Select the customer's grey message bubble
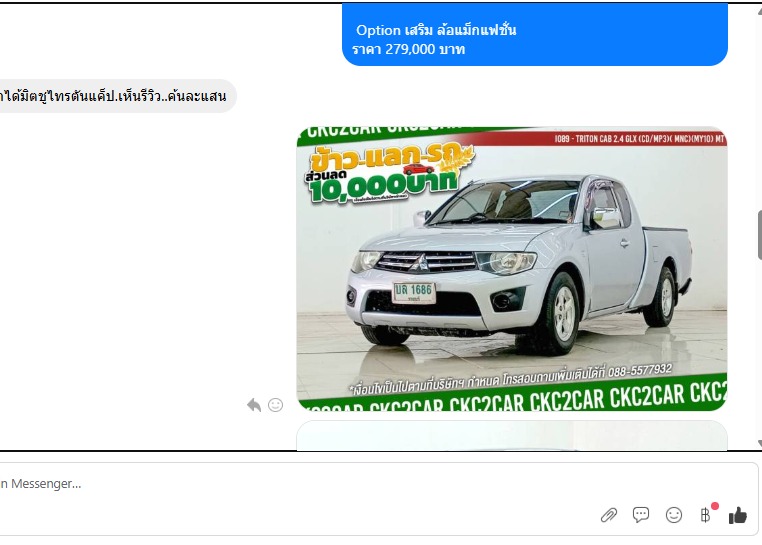Viewport: 762px width, 545px height. (117, 96)
